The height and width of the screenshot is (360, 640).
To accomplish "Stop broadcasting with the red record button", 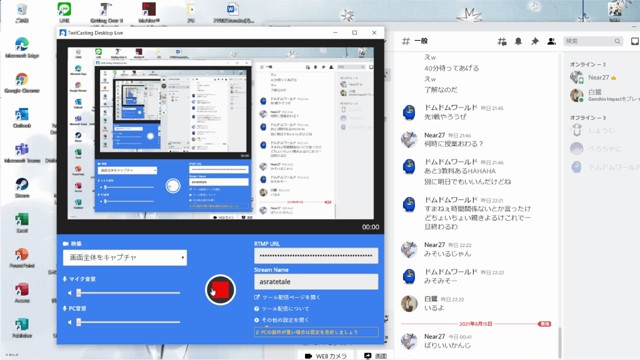I will pyautogui.click(x=220, y=290).
